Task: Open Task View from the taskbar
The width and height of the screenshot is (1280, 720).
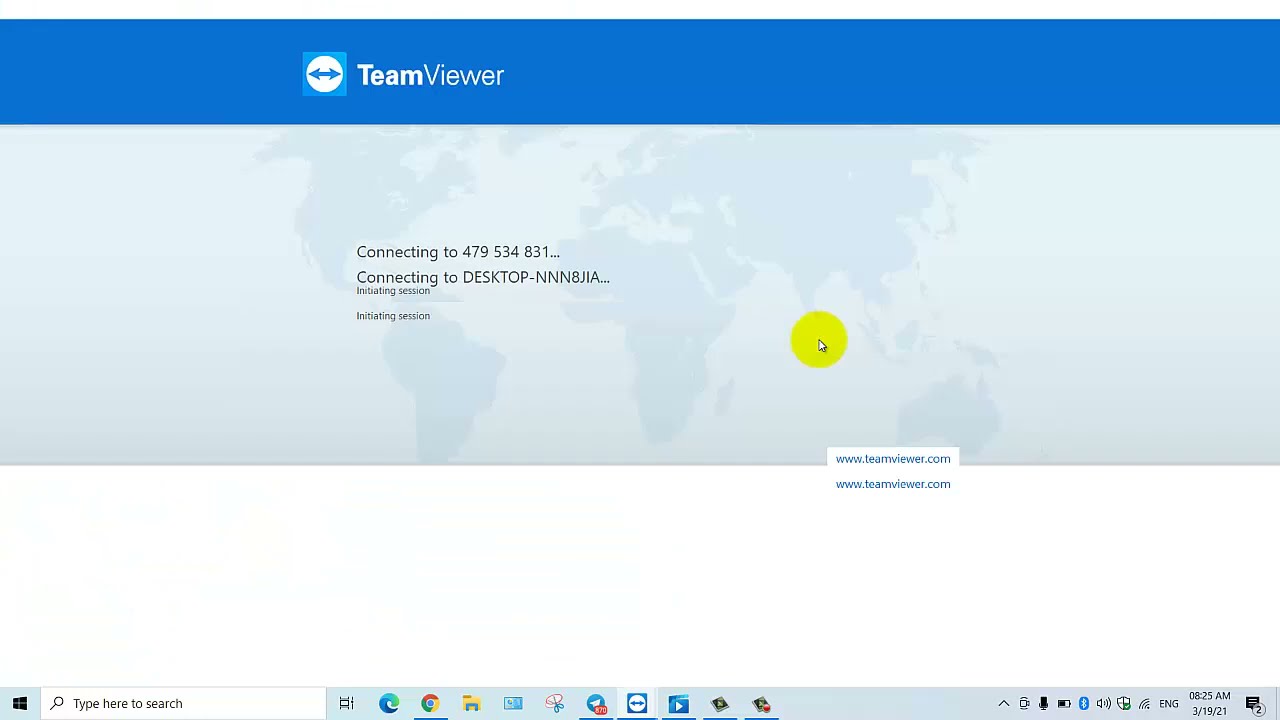Action: 347,704
